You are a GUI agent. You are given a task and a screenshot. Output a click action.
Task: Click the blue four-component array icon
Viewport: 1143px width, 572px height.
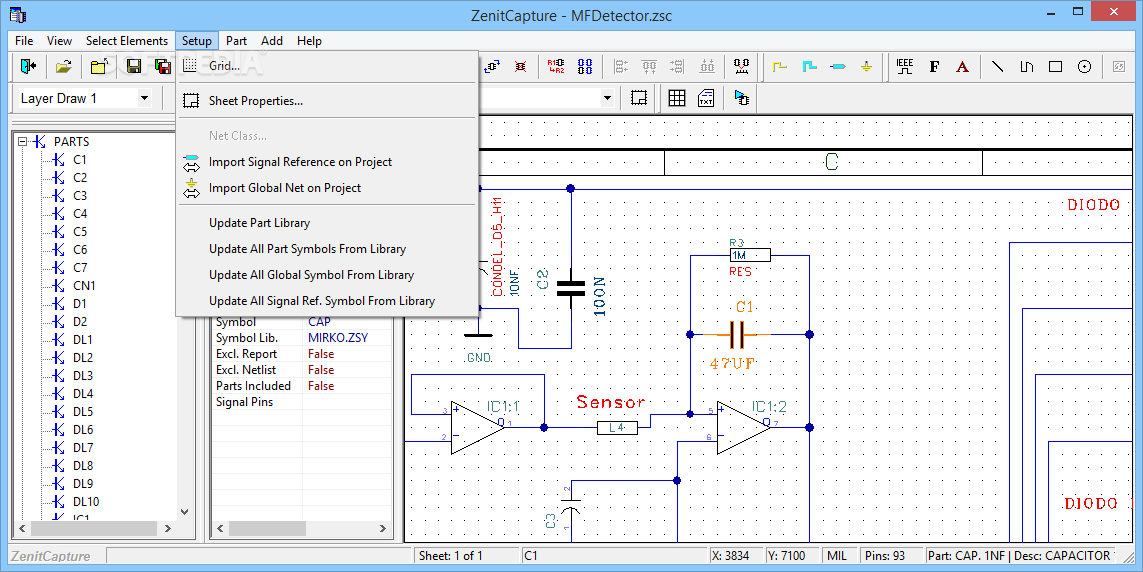(585, 66)
